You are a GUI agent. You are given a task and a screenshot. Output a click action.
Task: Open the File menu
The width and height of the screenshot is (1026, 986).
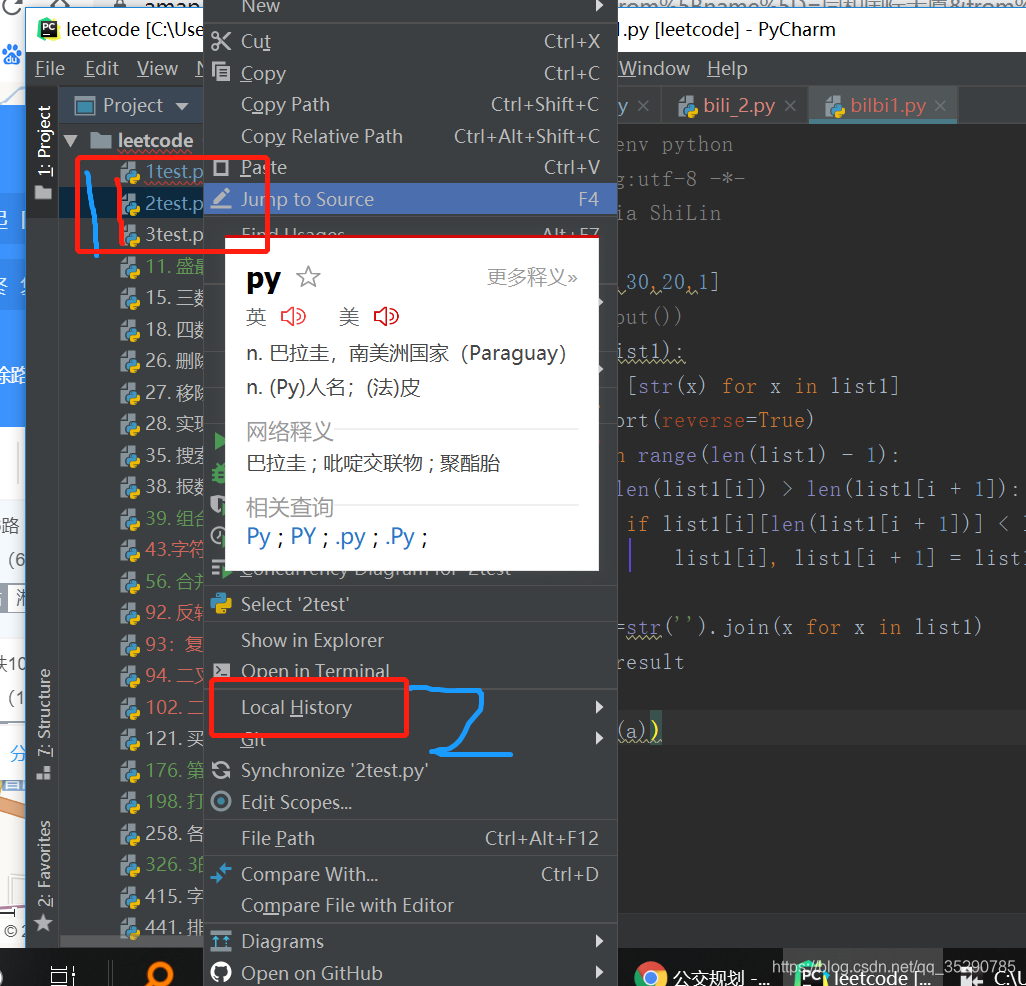pyautogui.click(x=50, y=68)
